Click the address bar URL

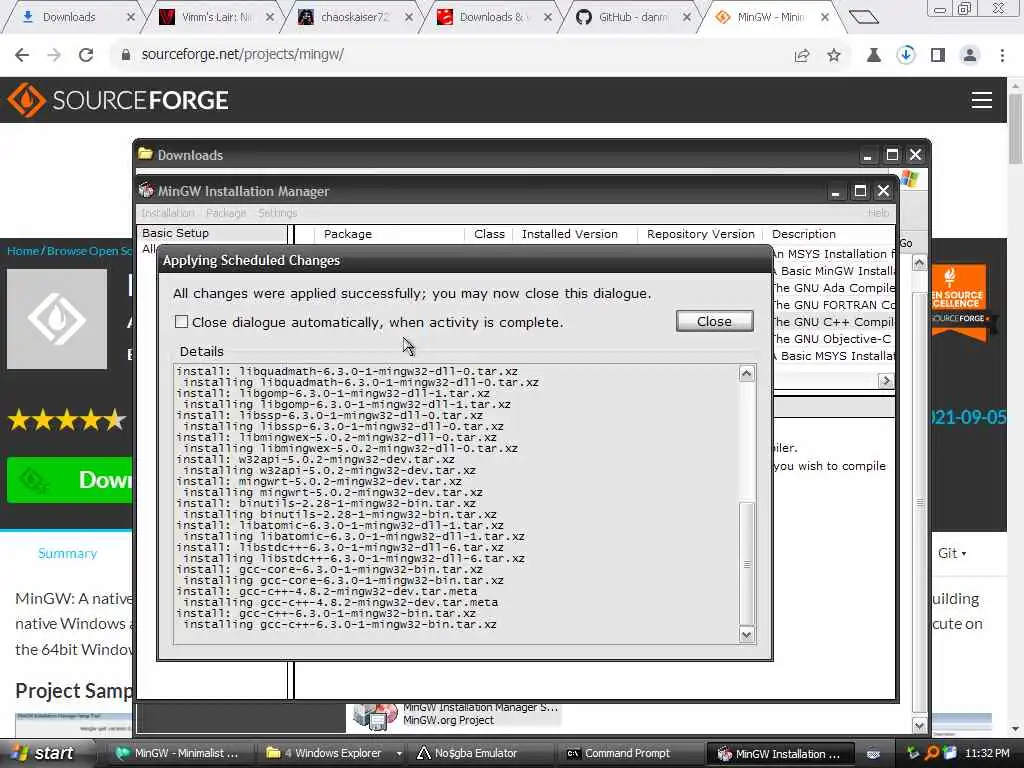click(243, 55)
